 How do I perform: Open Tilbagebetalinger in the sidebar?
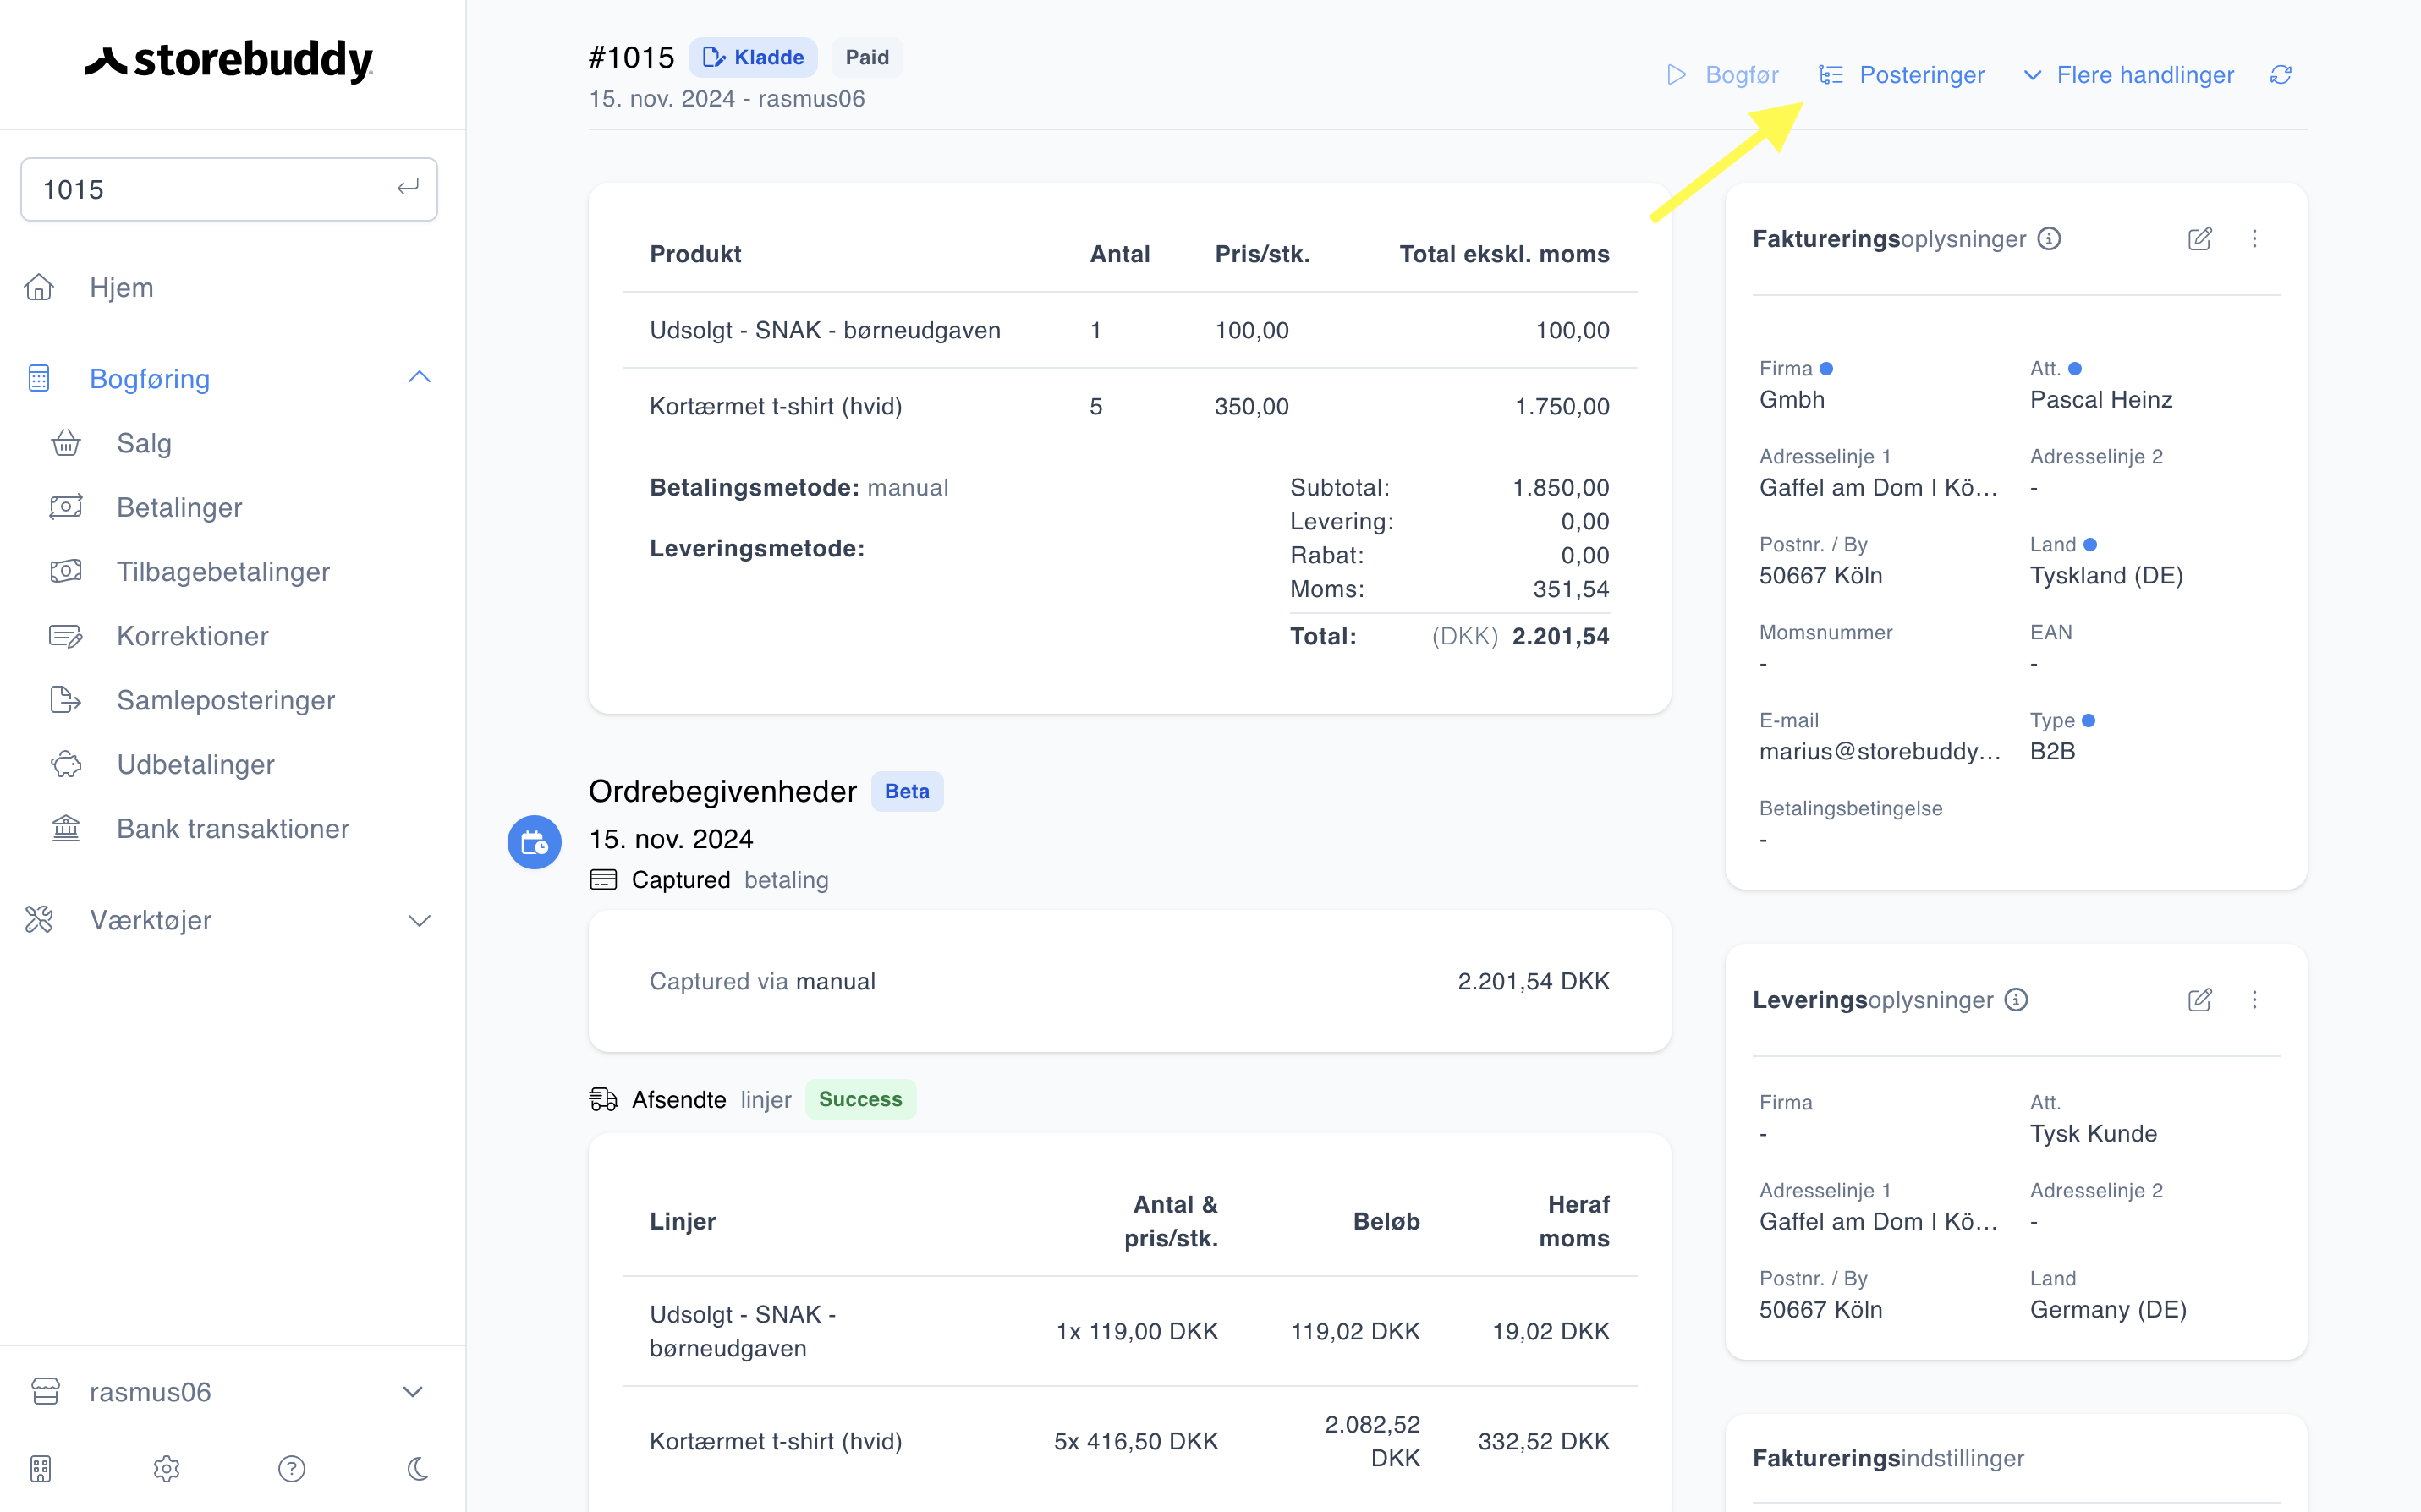[223, 571]
